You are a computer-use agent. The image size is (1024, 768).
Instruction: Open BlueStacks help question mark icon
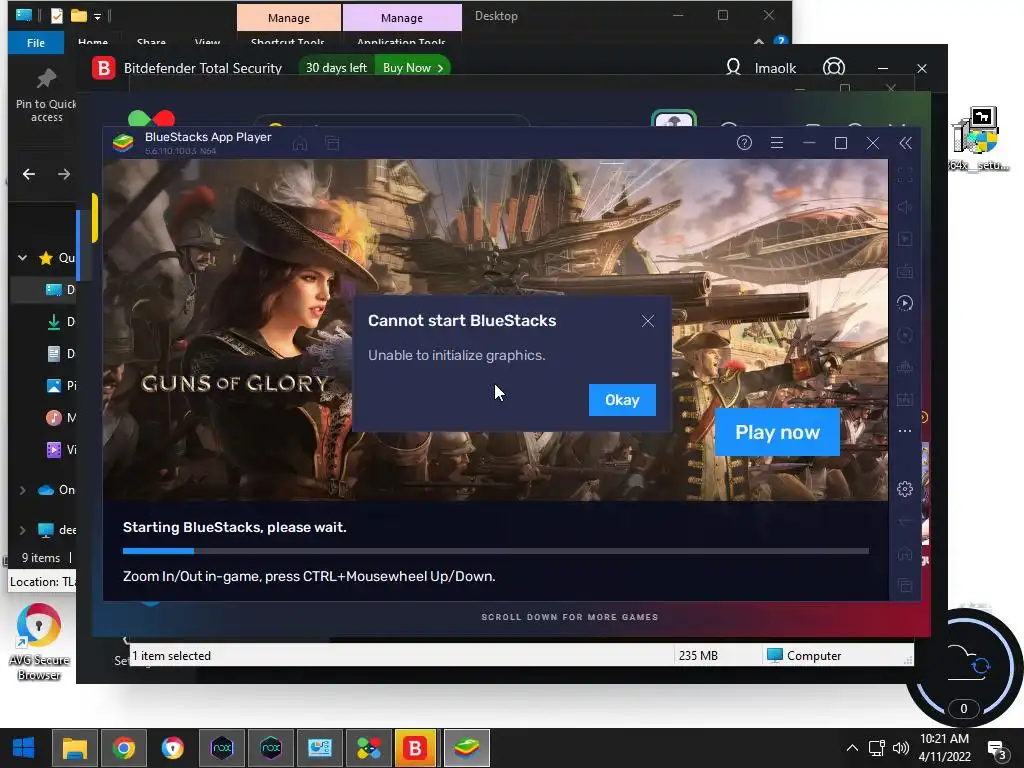[x=744, y=143]
